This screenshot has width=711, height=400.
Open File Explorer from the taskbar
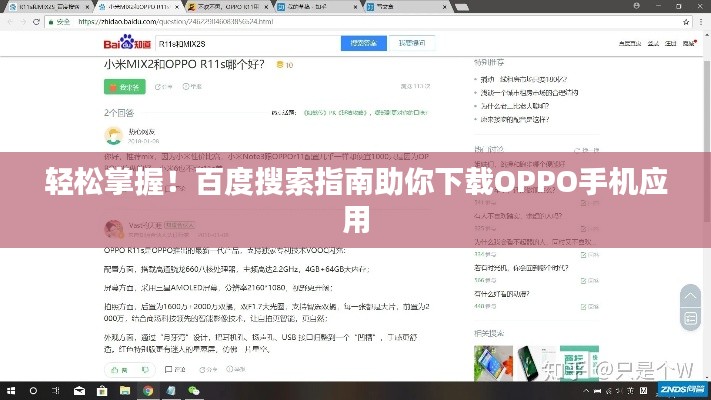[125, 390]
